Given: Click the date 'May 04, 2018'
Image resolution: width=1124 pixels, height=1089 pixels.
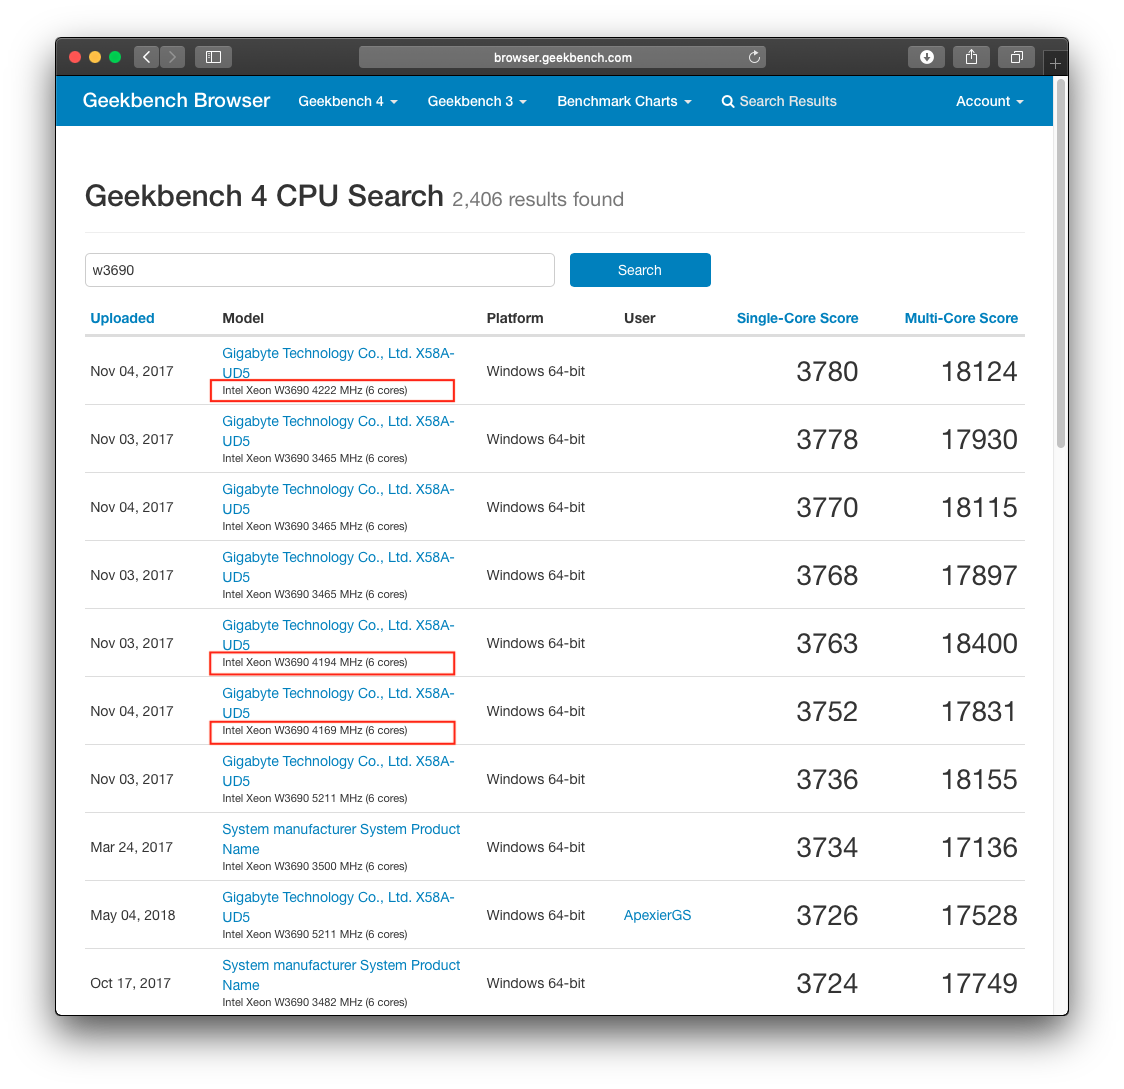Looking at the screenshot, I should pyautogui.click(x=133, y=916).
